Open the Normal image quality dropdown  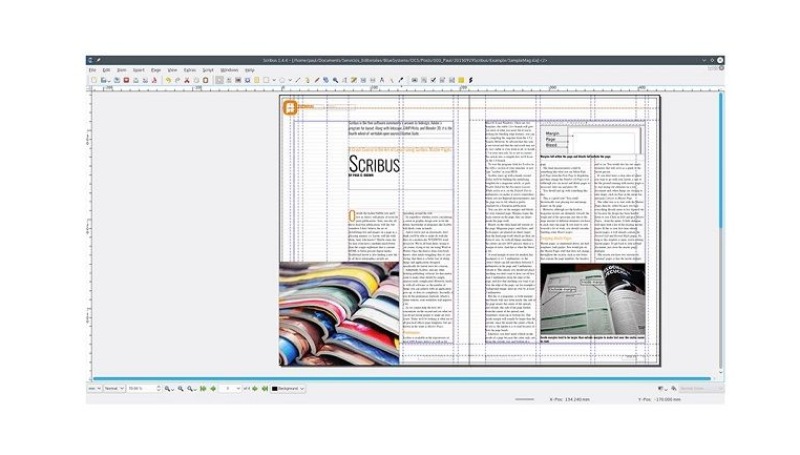(x=114, y=389)
